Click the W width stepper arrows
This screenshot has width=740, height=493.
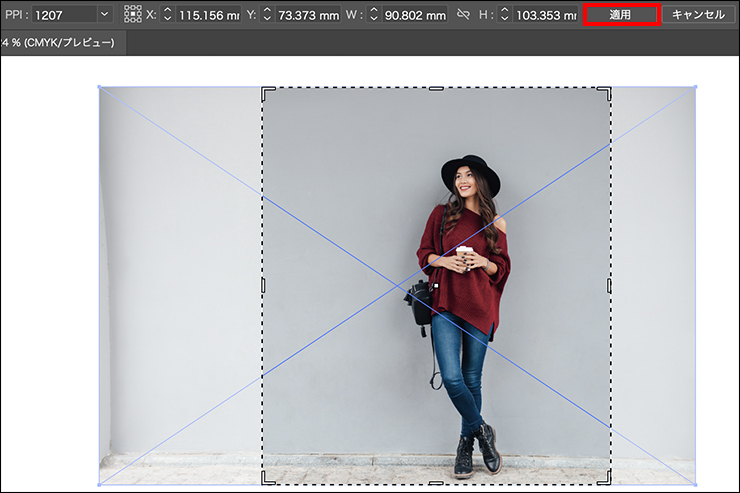tap(373, 15)
